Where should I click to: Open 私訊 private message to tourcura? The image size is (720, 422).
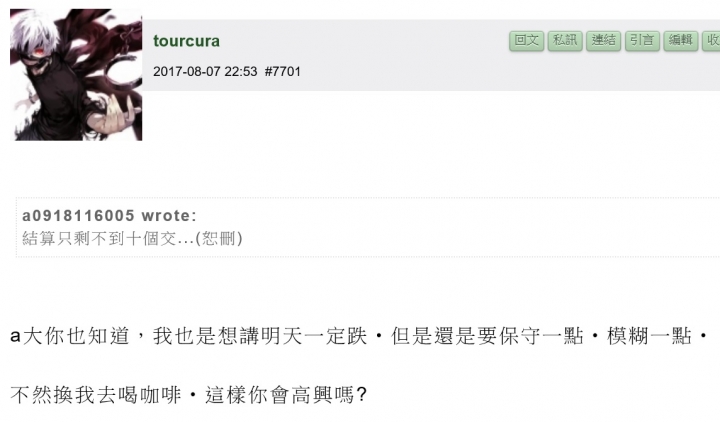click(x=564, y=40)
